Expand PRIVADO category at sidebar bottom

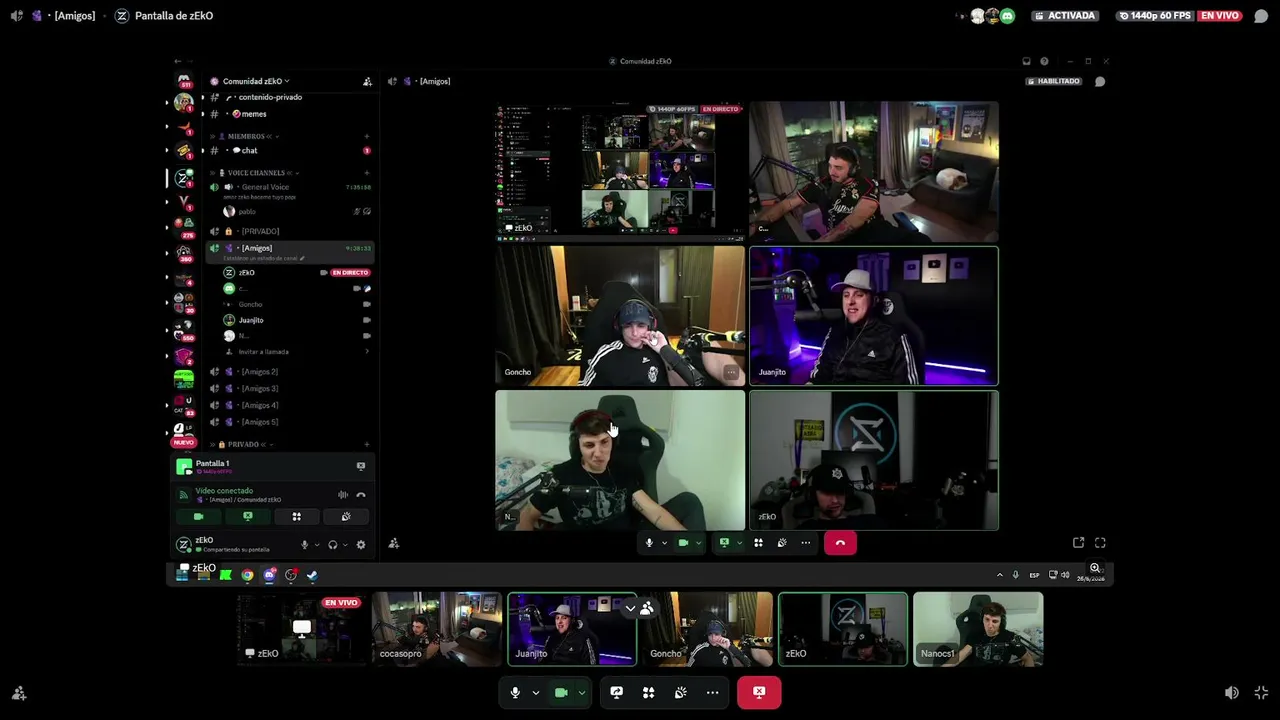pyautogui.click(x=242, y=444)
